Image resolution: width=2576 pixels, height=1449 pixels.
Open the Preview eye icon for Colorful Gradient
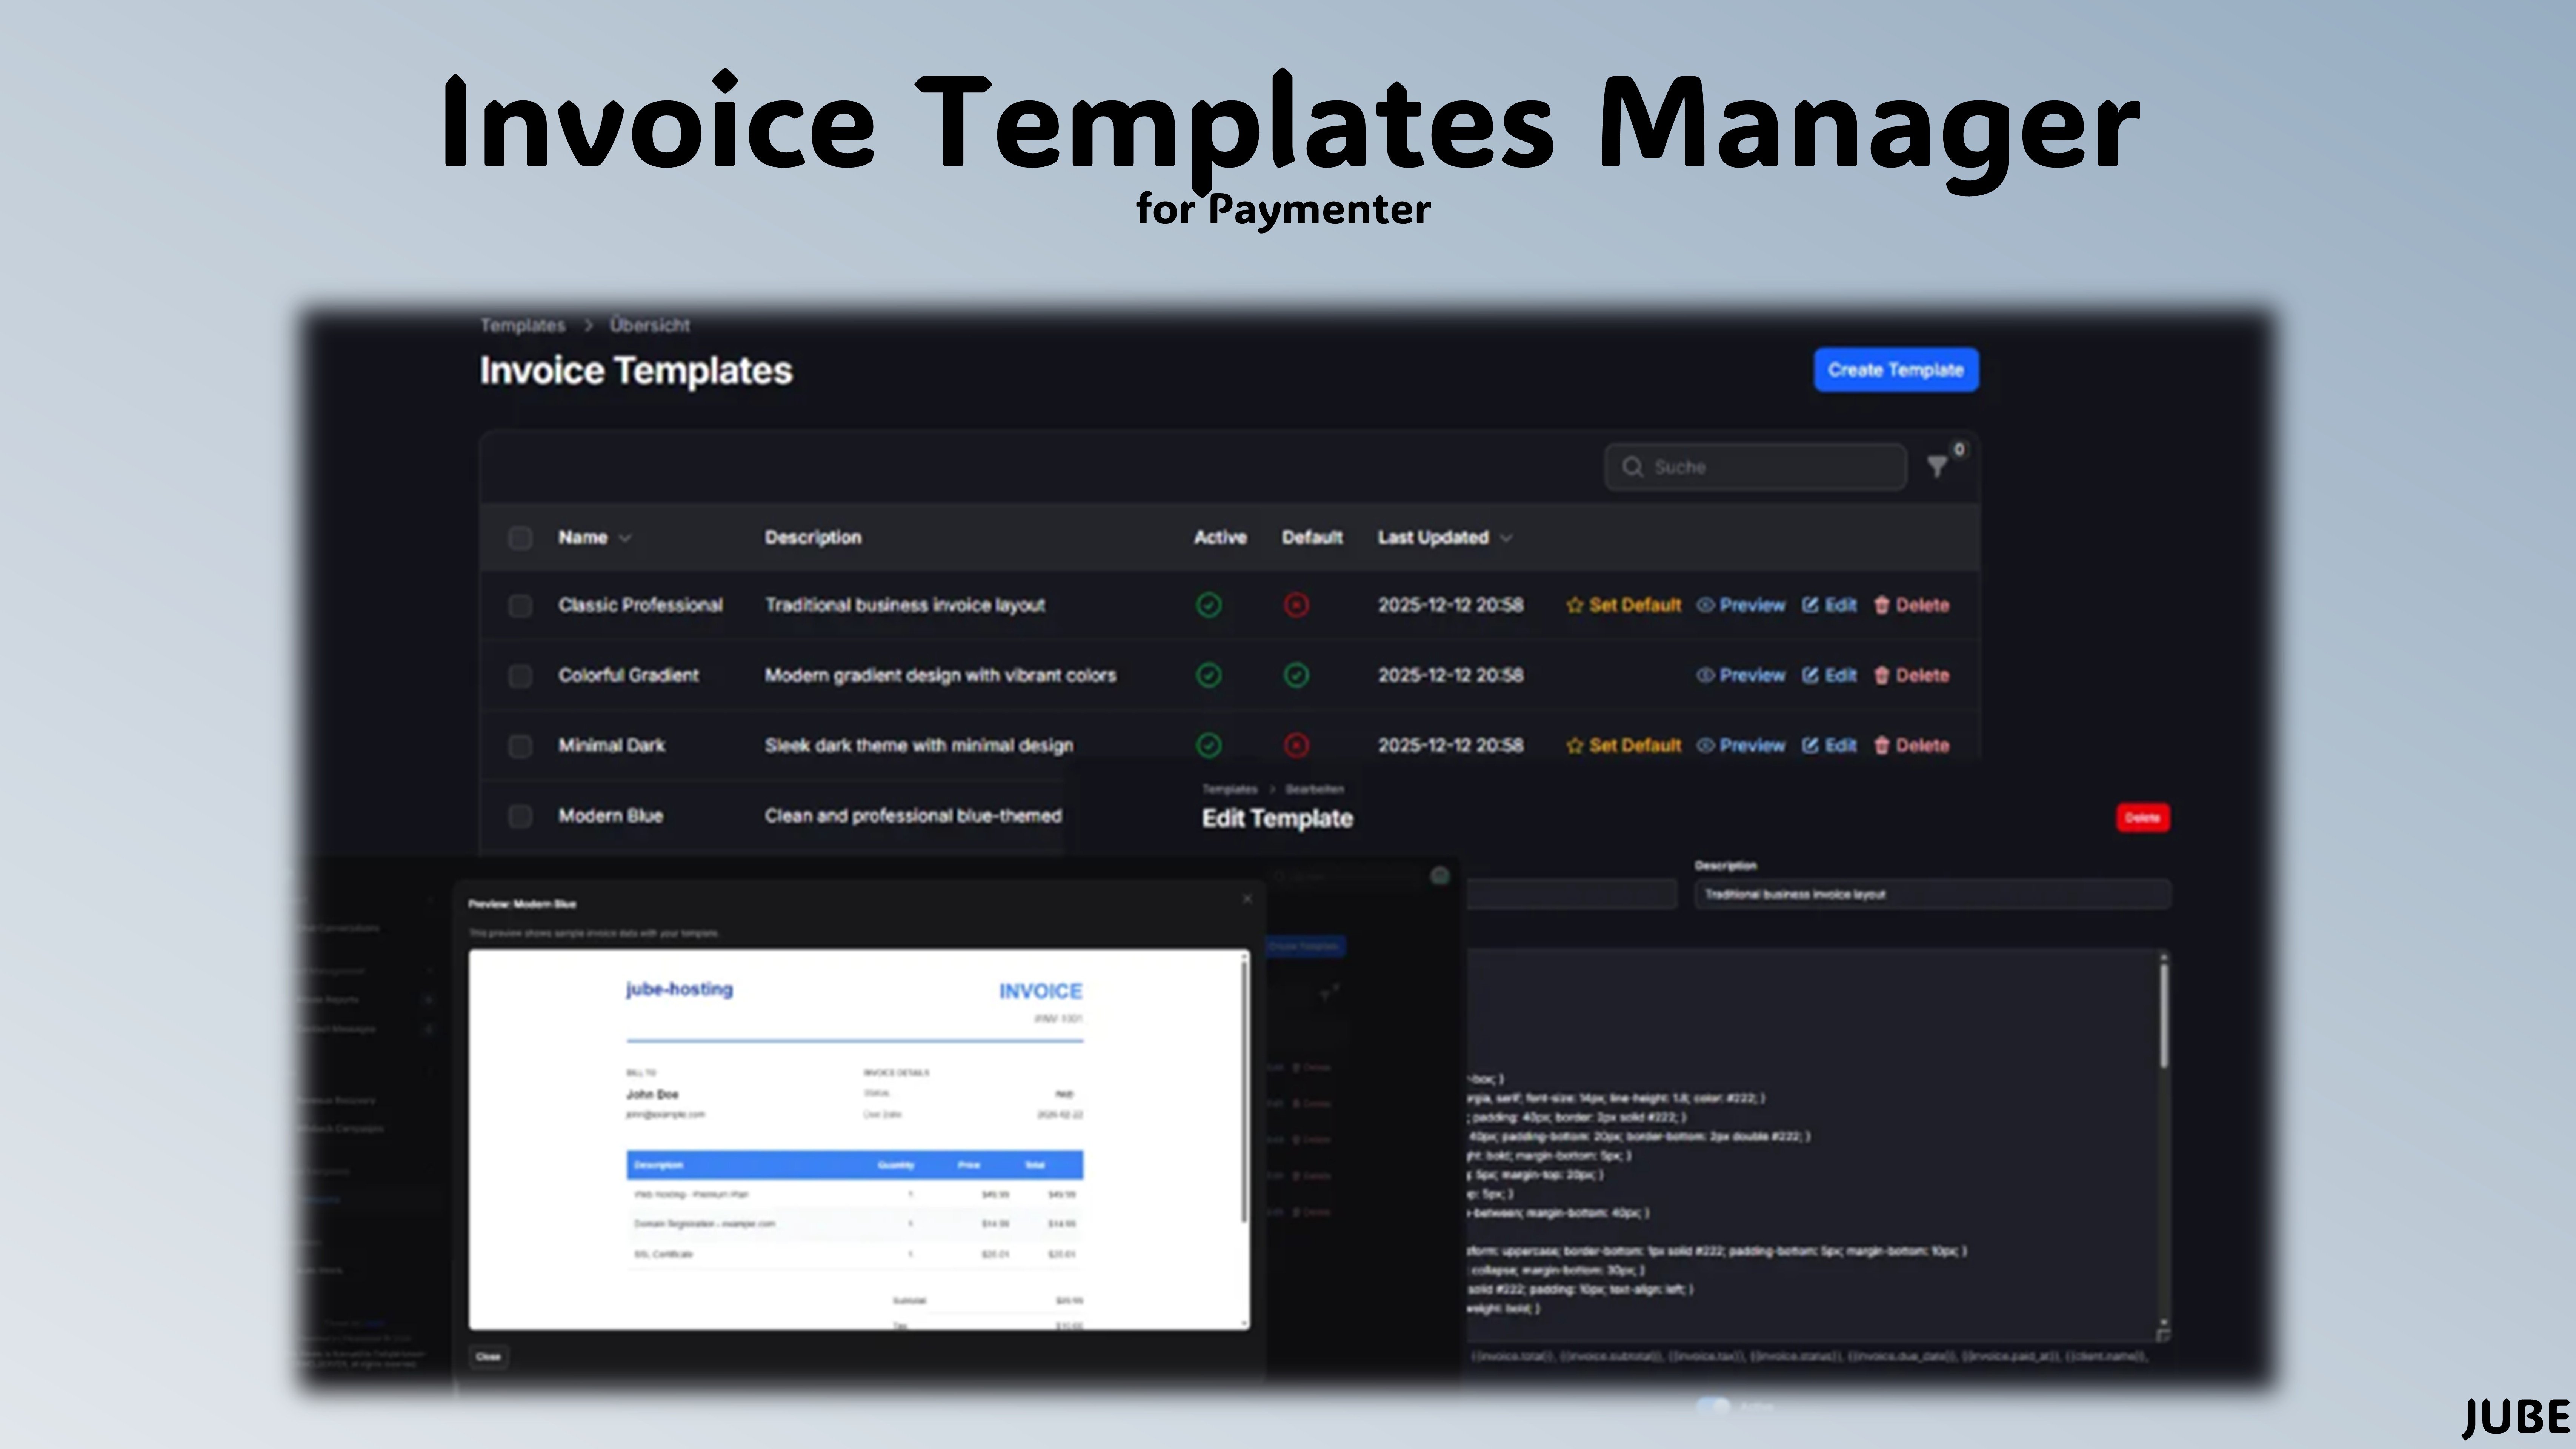click(x=1705, y=675)
